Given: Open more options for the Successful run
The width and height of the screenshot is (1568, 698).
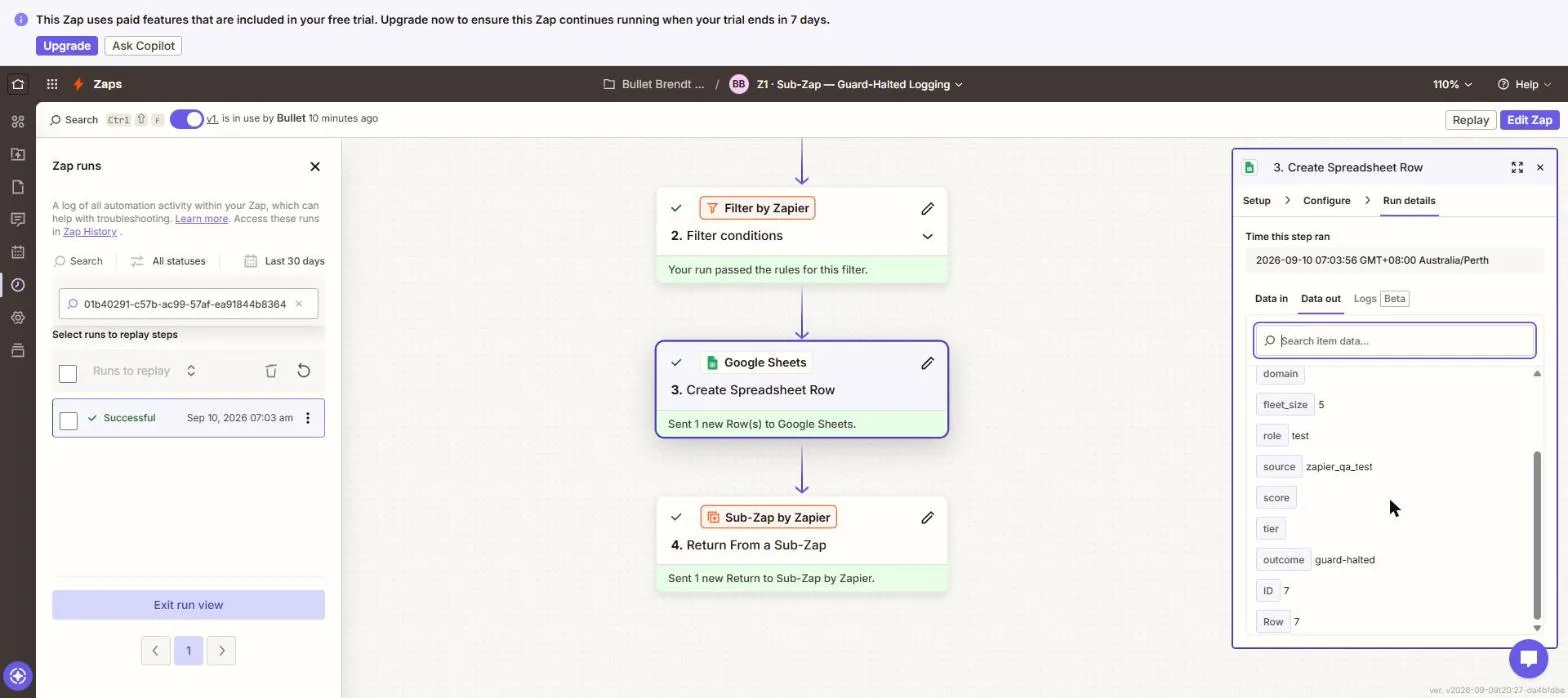Looking at the screenshot, I should (308, 418).
